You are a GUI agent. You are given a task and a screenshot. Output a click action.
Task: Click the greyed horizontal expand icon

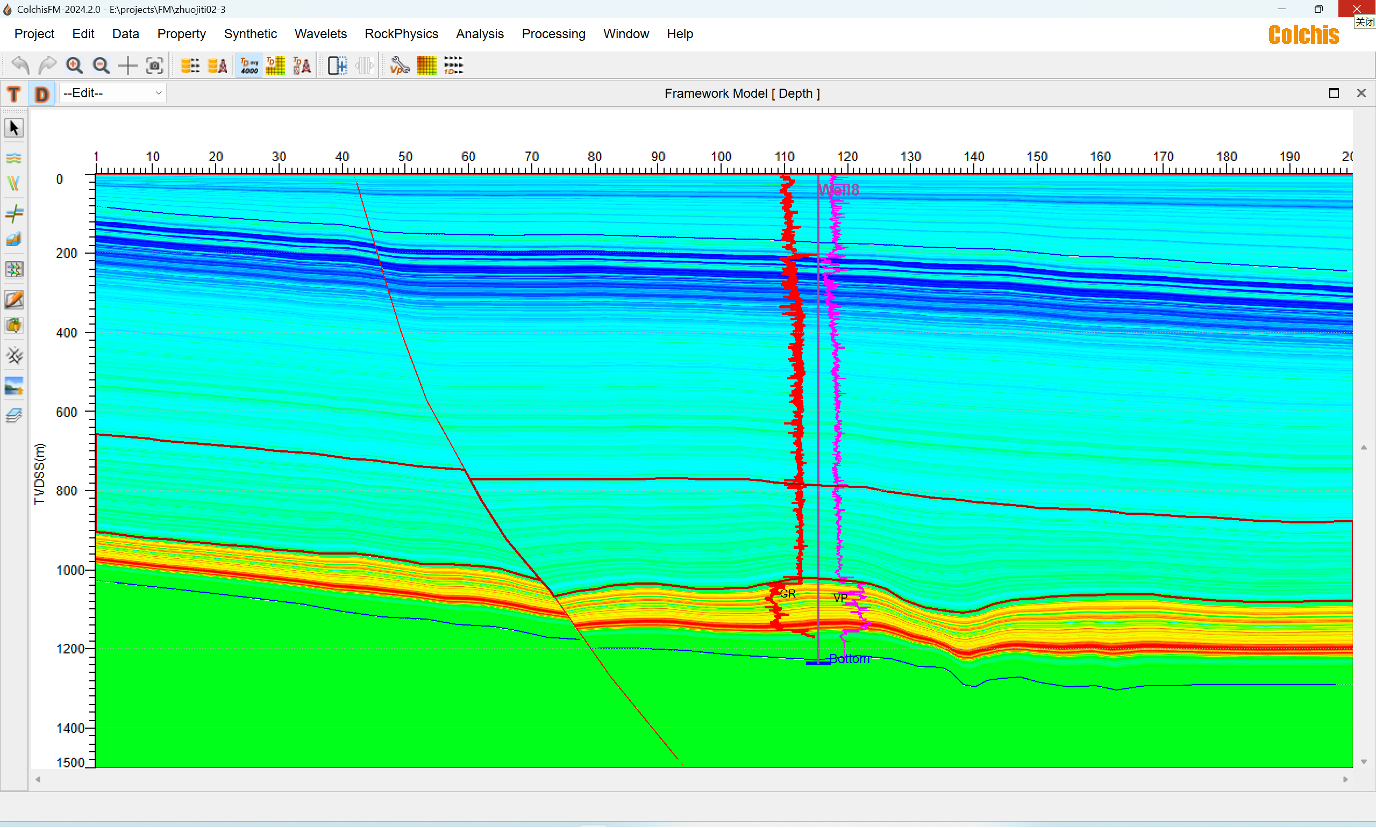364,66
